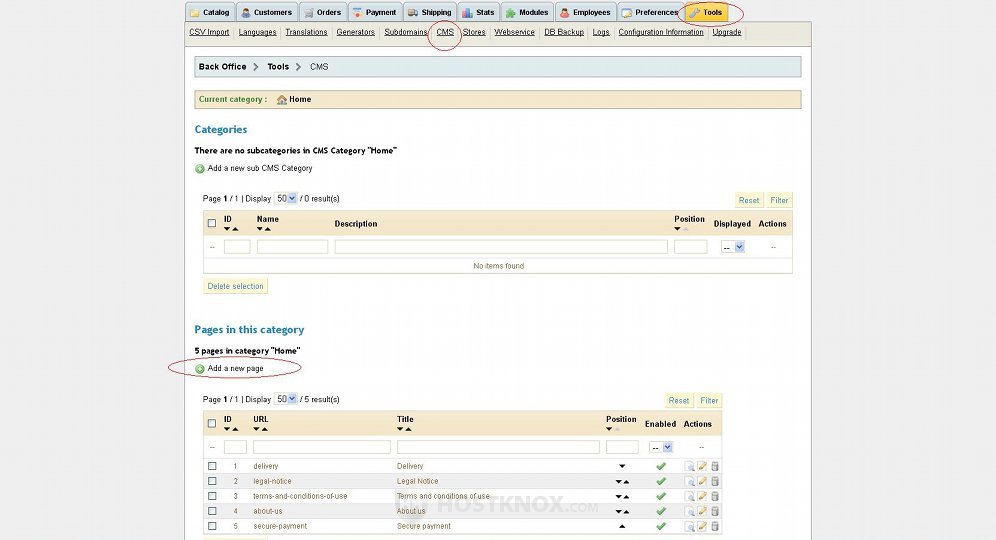This screenshot has width=996, height=540.
Task: Sort pages by URL descending arrow
Action: 257,429
